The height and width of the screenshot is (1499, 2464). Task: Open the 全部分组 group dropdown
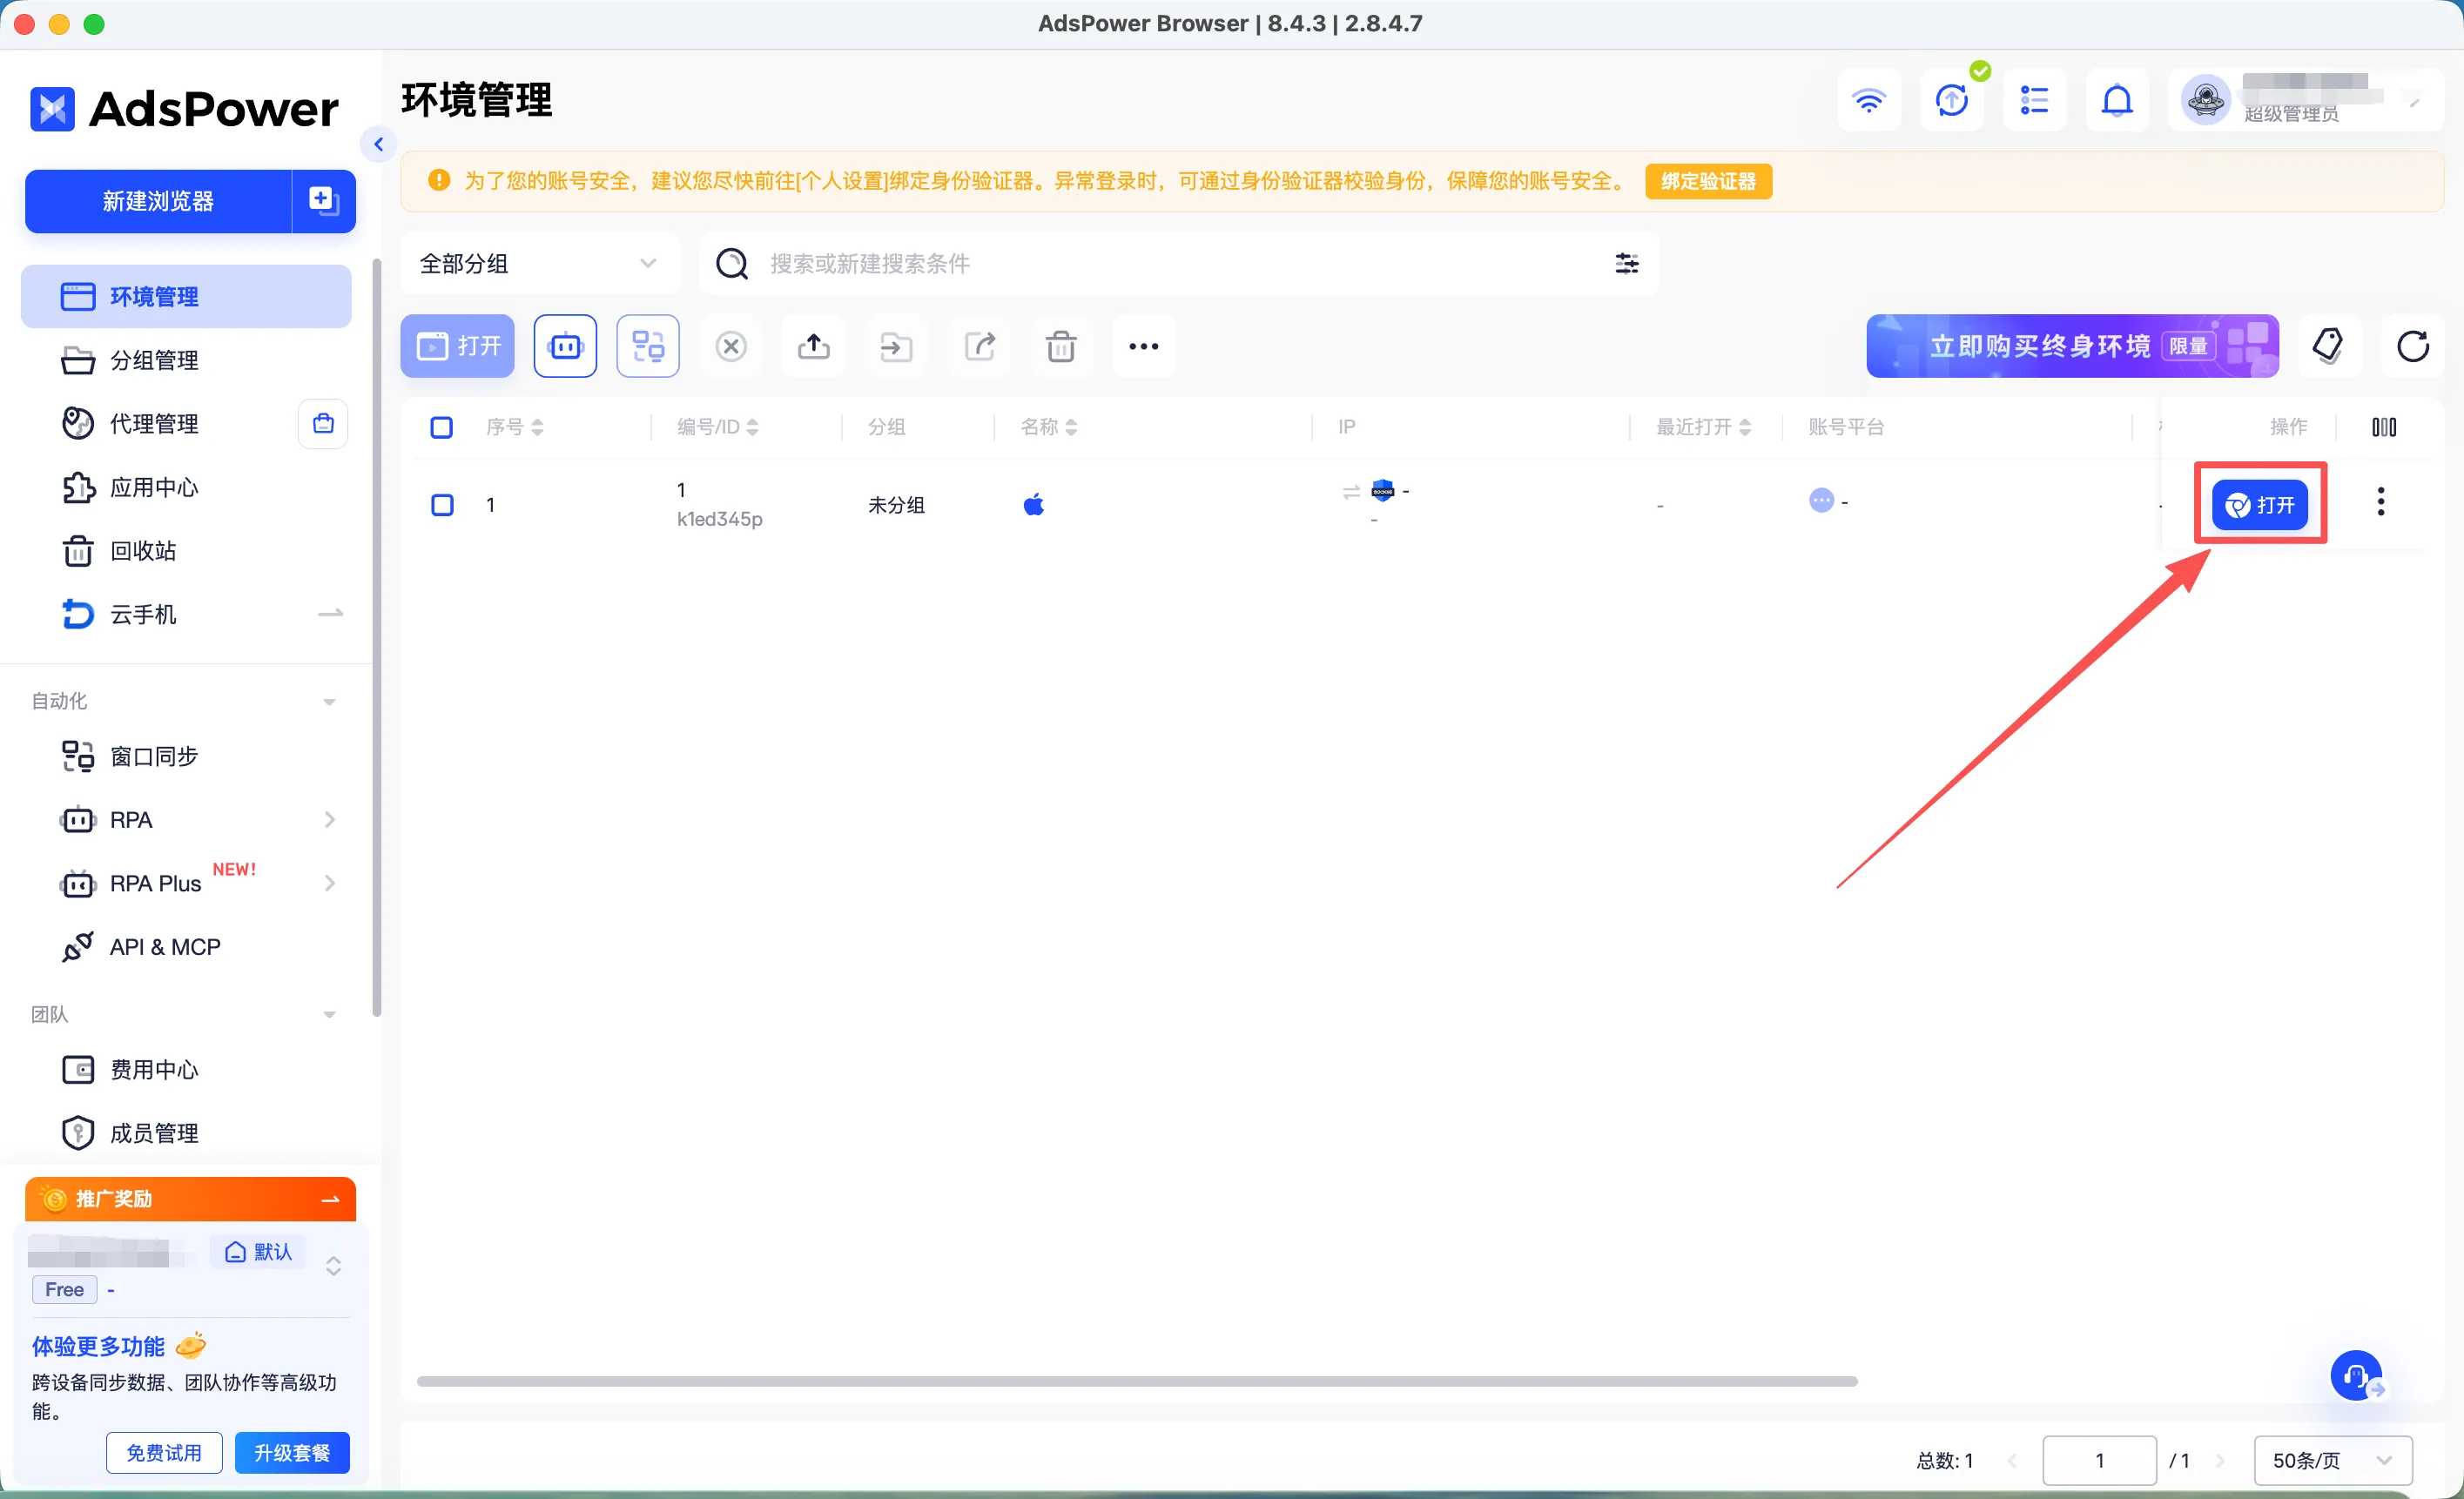(x=540, y=264)
